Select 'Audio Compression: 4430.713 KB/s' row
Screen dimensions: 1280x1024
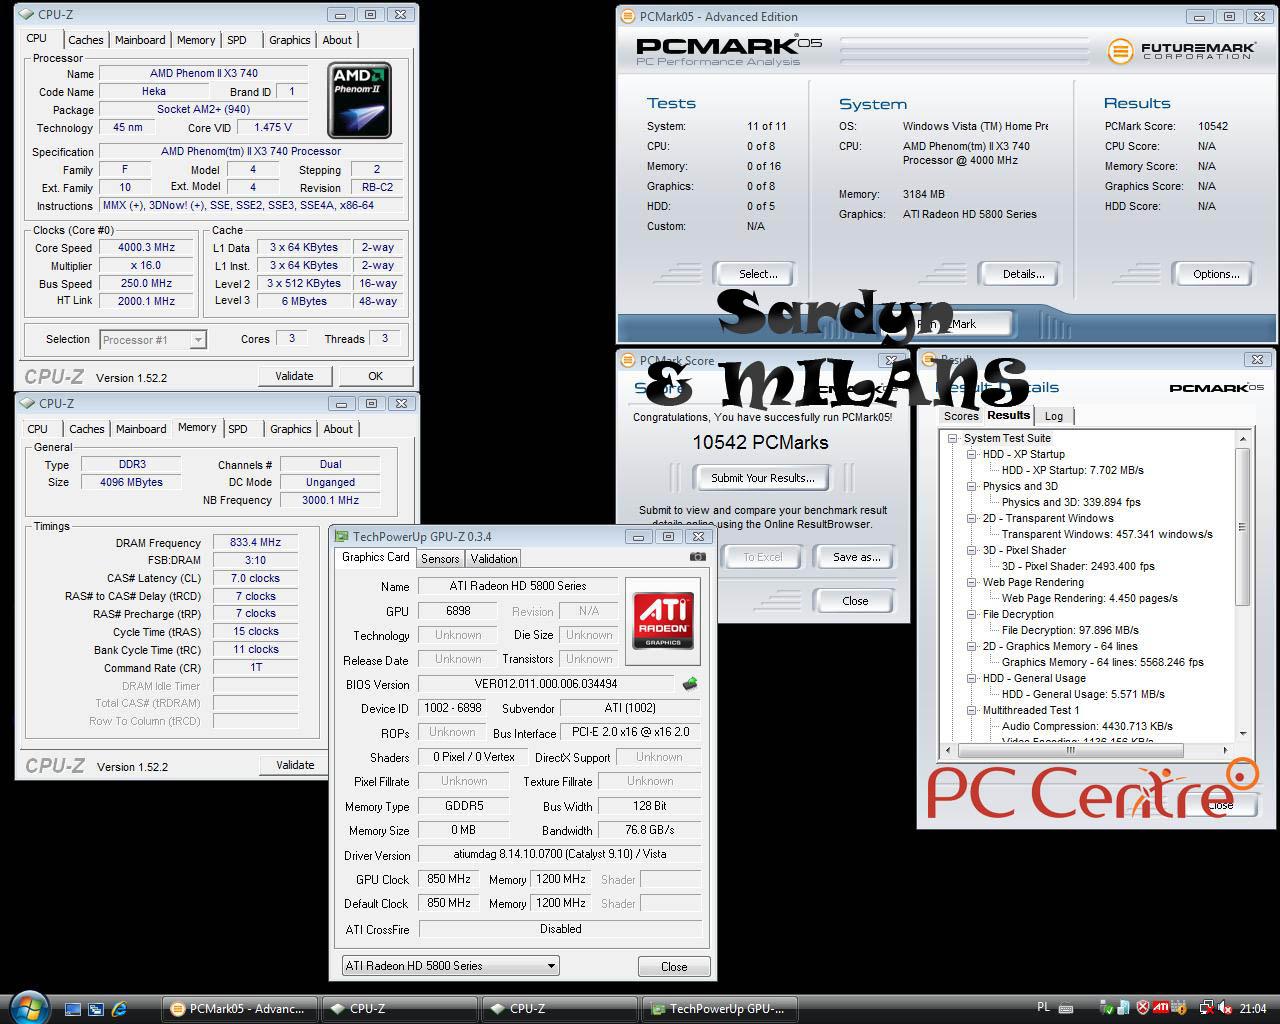click(1087, 726)
